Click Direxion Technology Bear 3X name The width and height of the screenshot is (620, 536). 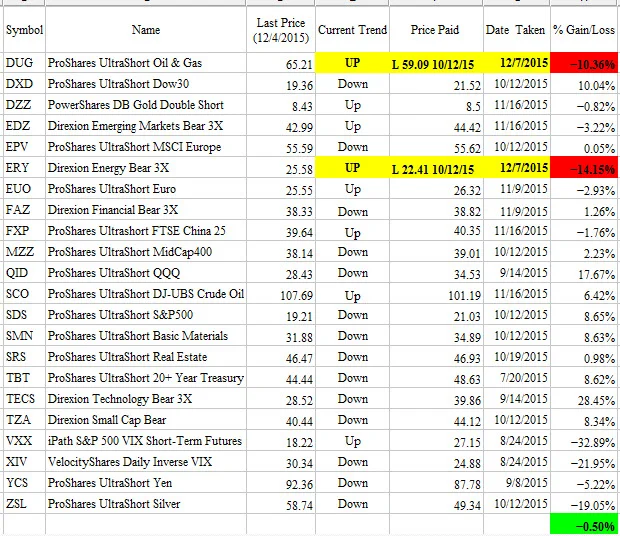pyautogui.click(x=146, y=398)
